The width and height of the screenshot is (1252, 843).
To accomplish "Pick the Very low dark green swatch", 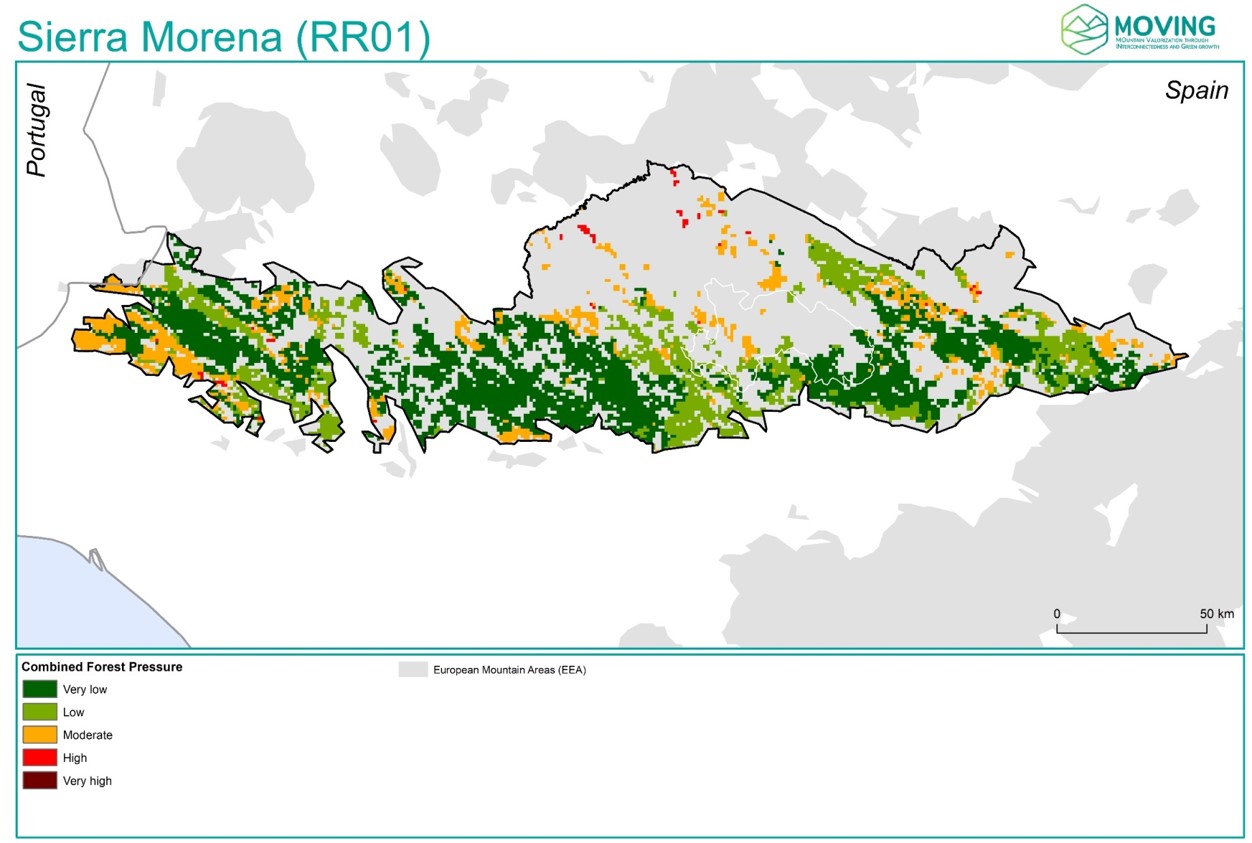I will 40,689.
